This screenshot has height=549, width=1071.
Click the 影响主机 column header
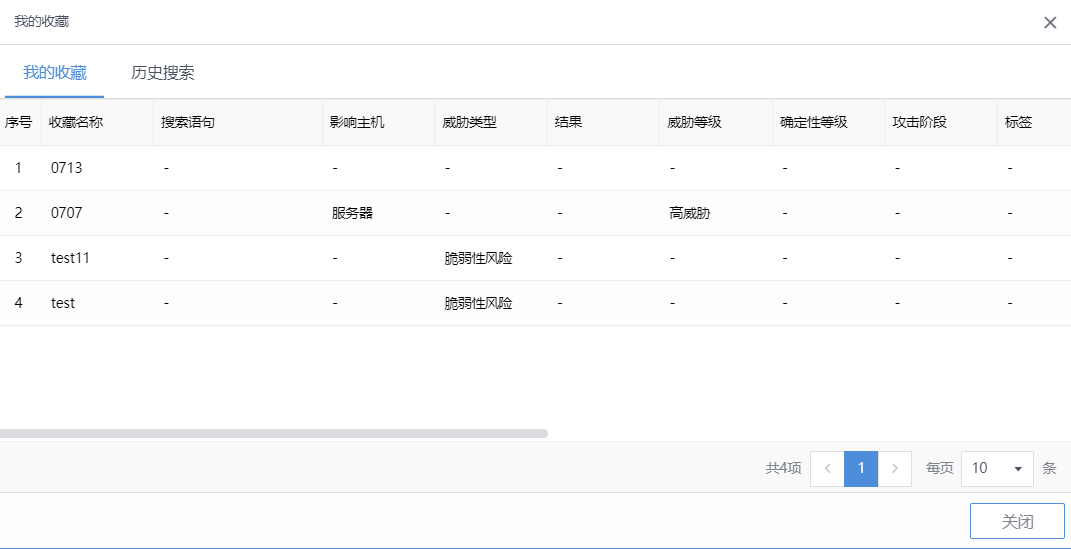pyautogui.click(x=357, y=123)
